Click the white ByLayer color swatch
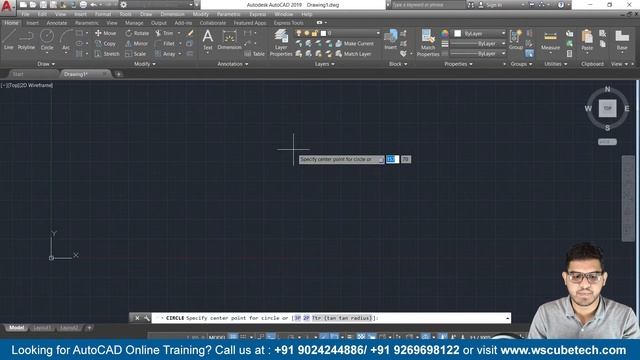Screen dimensions: 640x360 click(458, 33)
